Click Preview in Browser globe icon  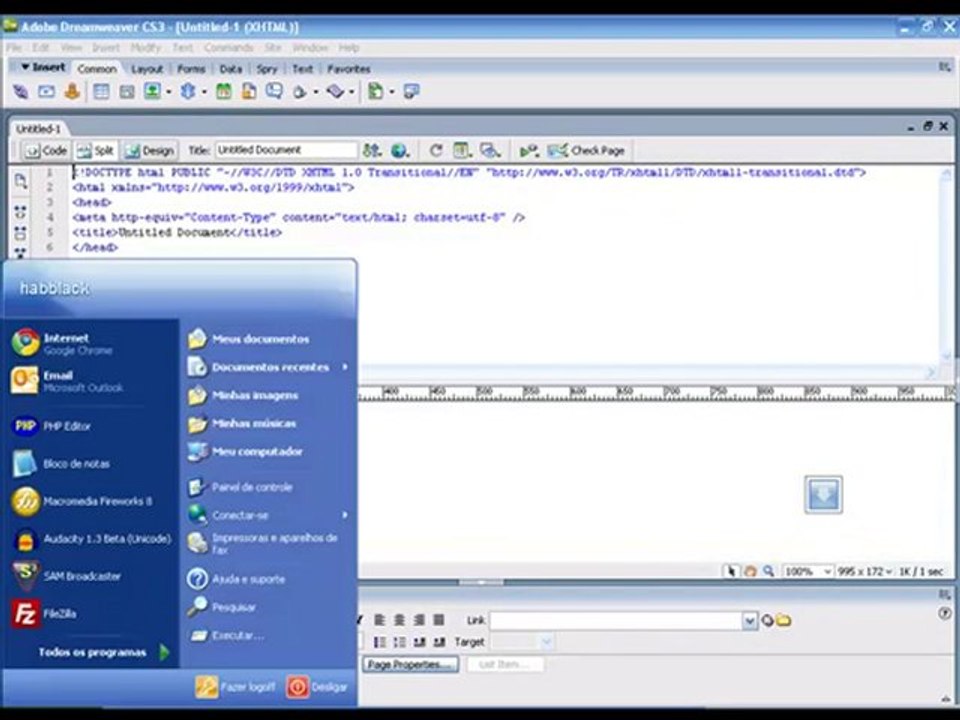400,150
